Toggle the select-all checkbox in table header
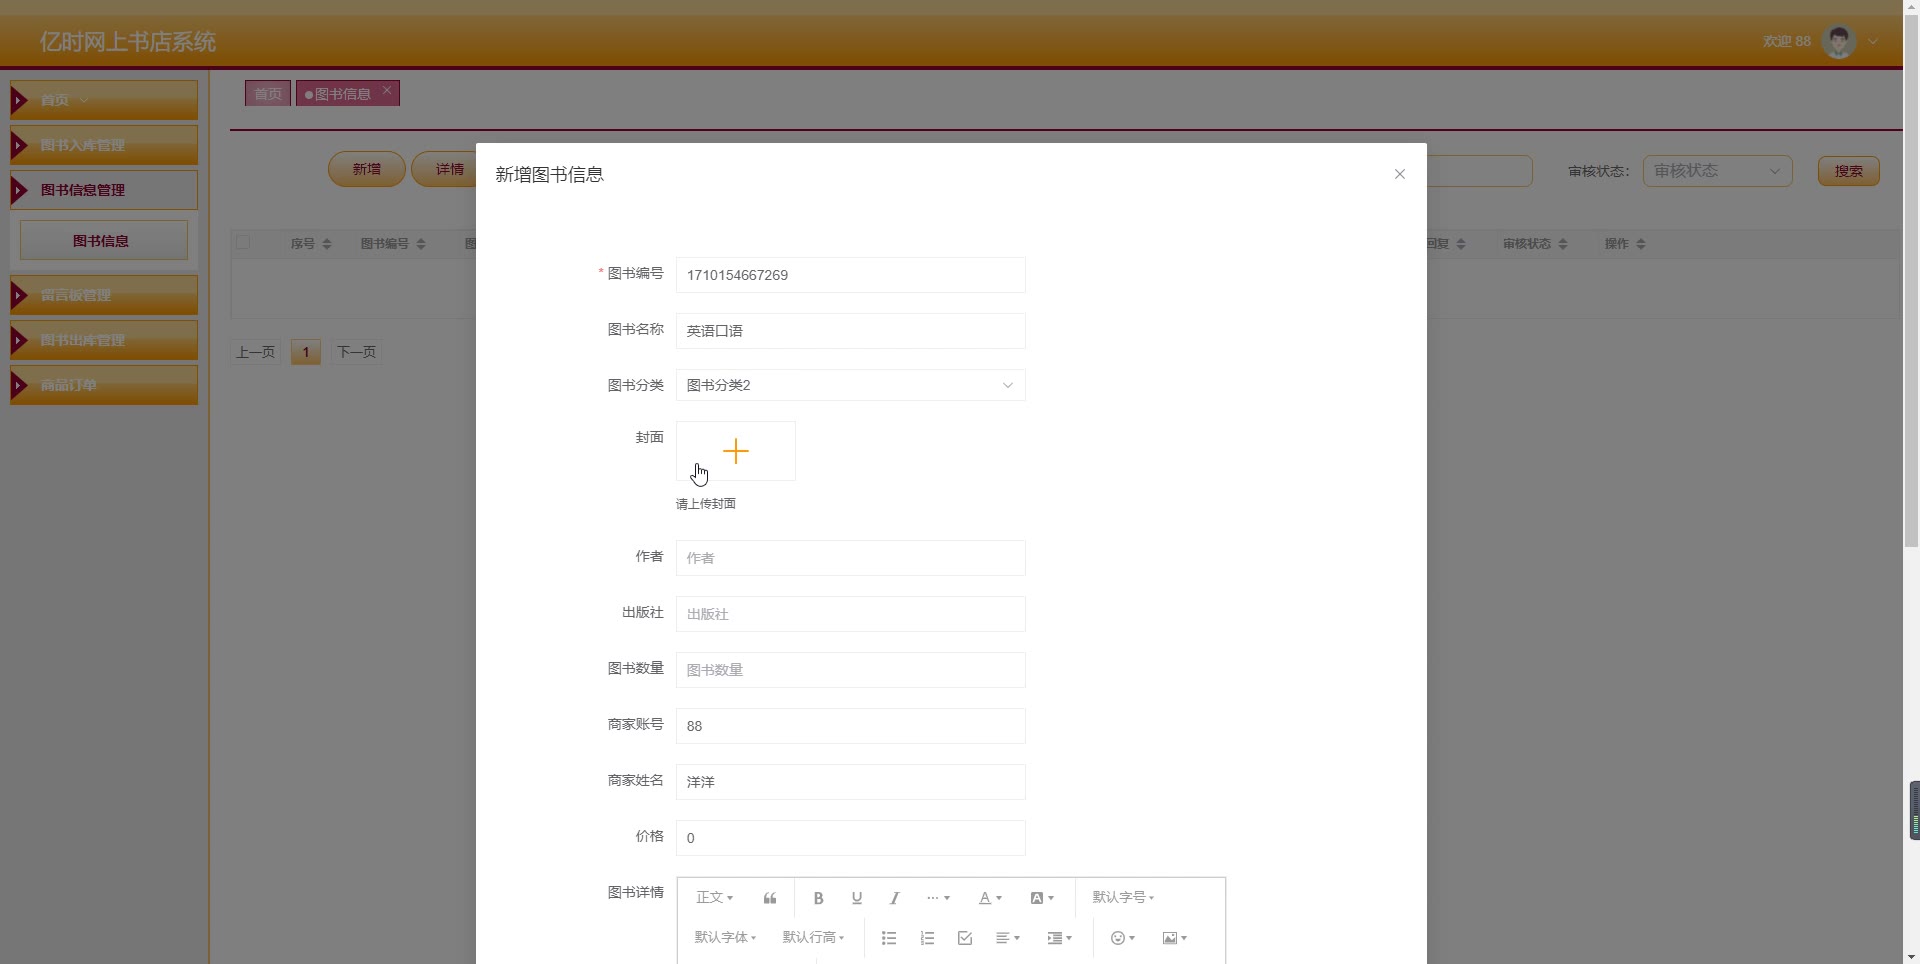 coord(243,243)
